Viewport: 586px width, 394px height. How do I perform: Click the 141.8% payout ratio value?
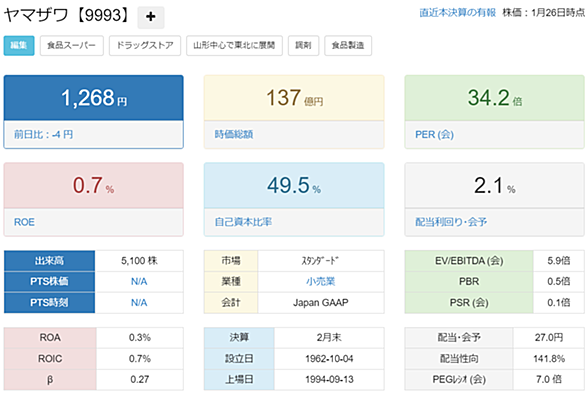[x=549, y=358]
